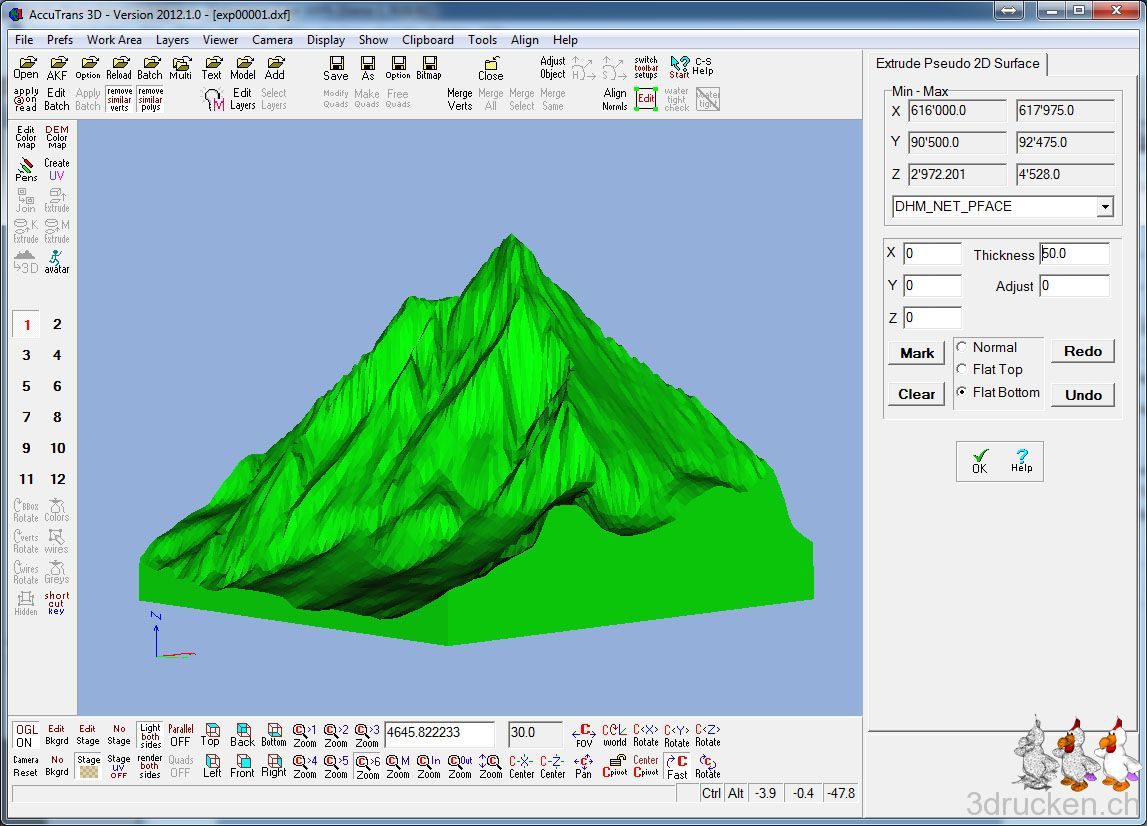The height and width of the screenshot is (826, 1147).
Task: Click the Create UV tool
Action: [57, 169]
